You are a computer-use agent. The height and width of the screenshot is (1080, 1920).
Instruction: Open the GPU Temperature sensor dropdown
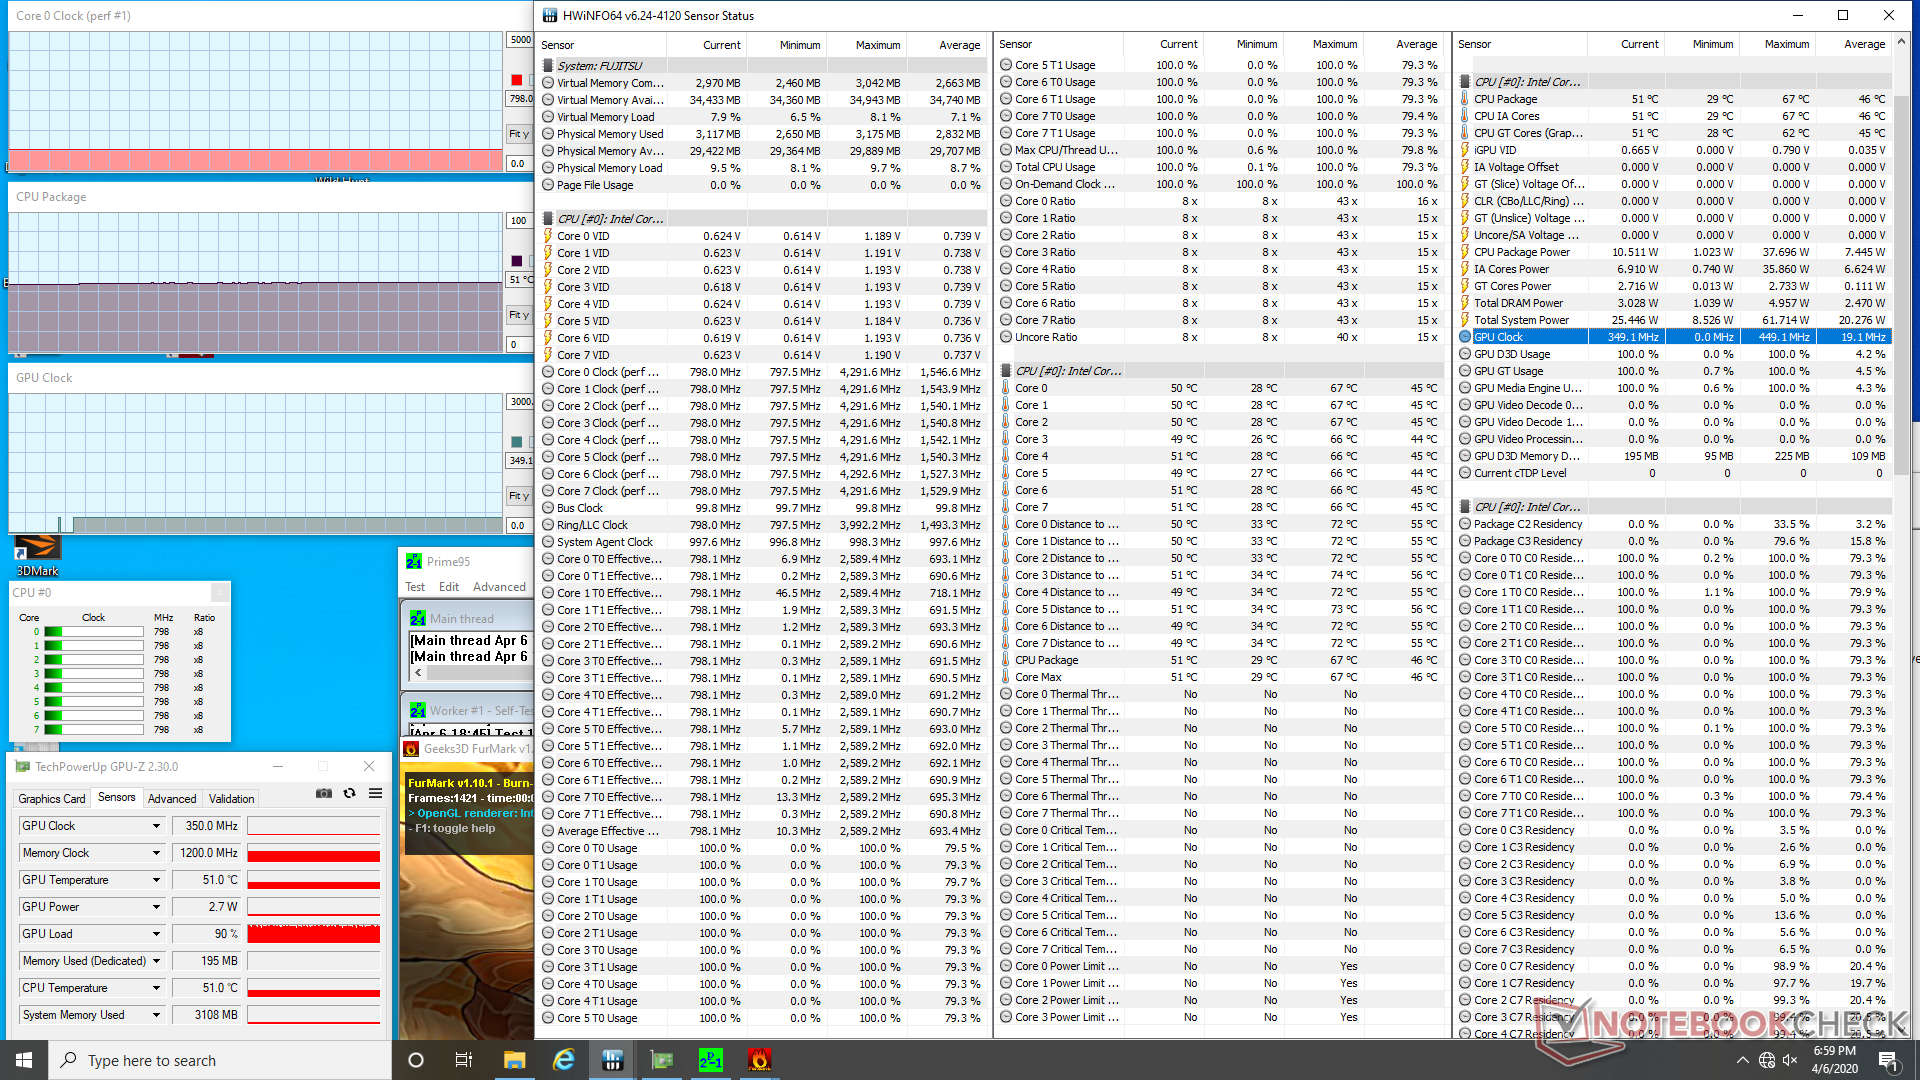click(156, 880)
